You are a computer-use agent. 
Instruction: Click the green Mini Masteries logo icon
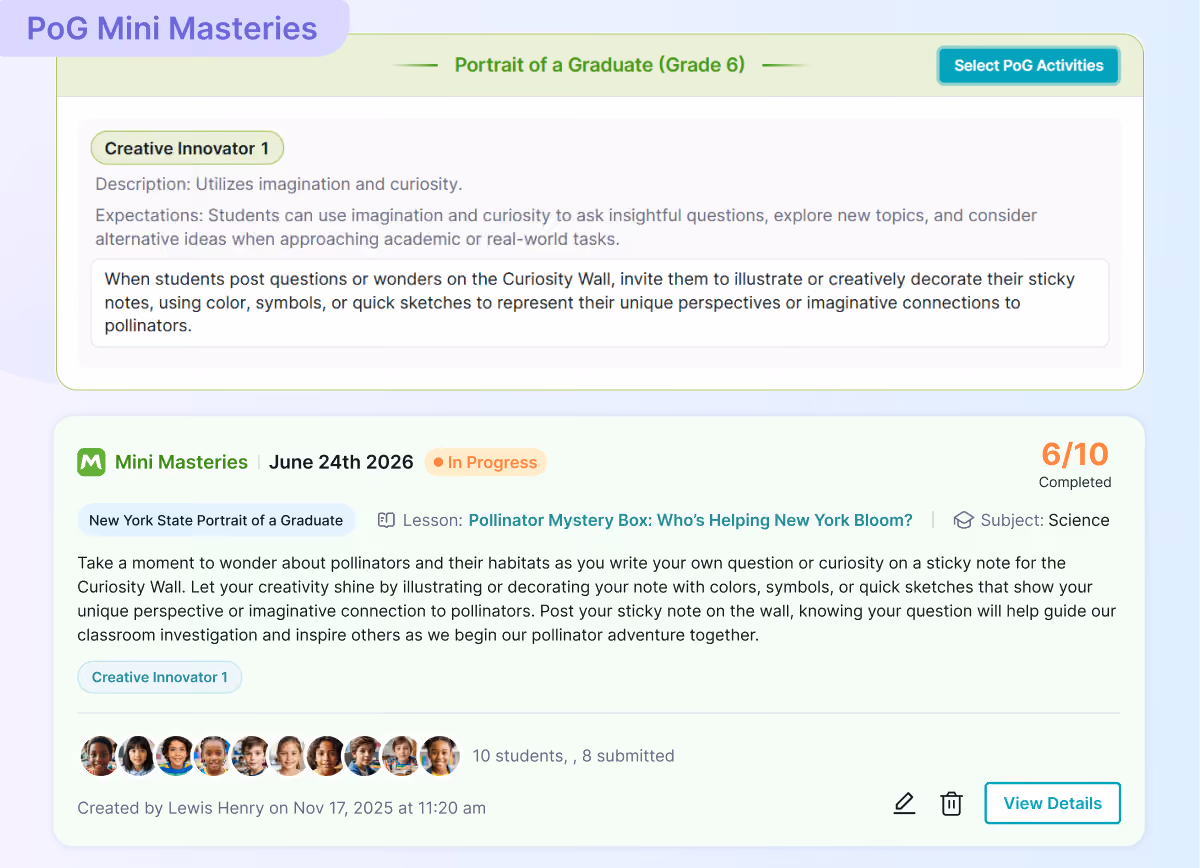pyautogui.click(x=91, y=462)
